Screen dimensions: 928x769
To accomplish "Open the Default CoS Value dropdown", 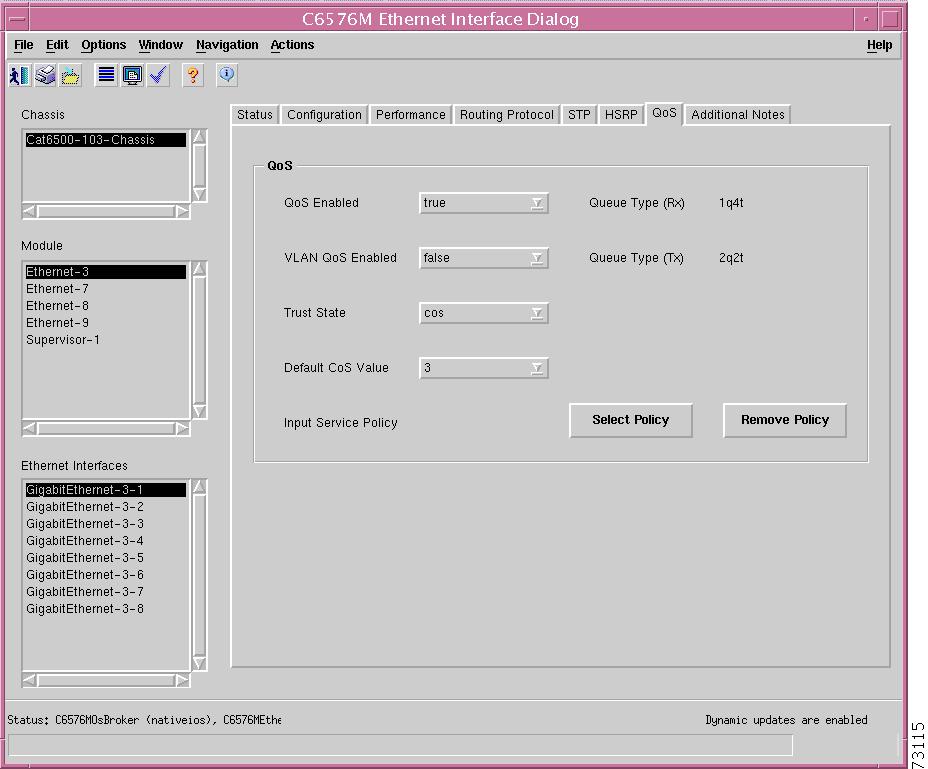I will pyautogui.click(x=484, y=368).
